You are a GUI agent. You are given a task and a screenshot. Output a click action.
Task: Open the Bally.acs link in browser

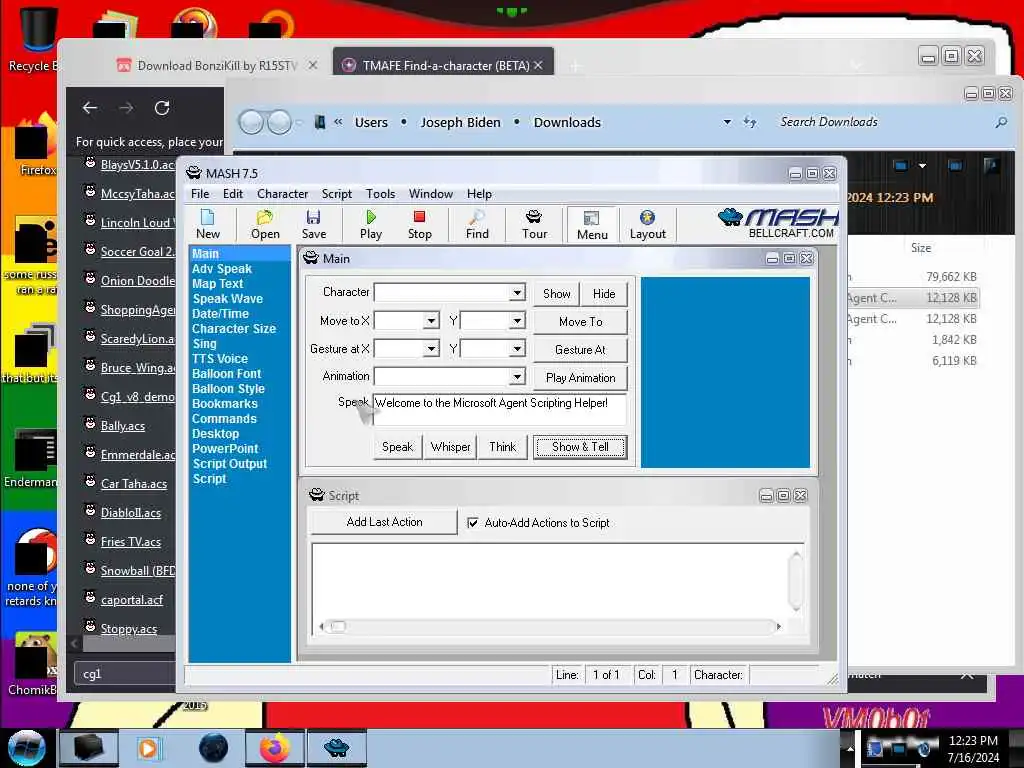[x=123, y=426]
